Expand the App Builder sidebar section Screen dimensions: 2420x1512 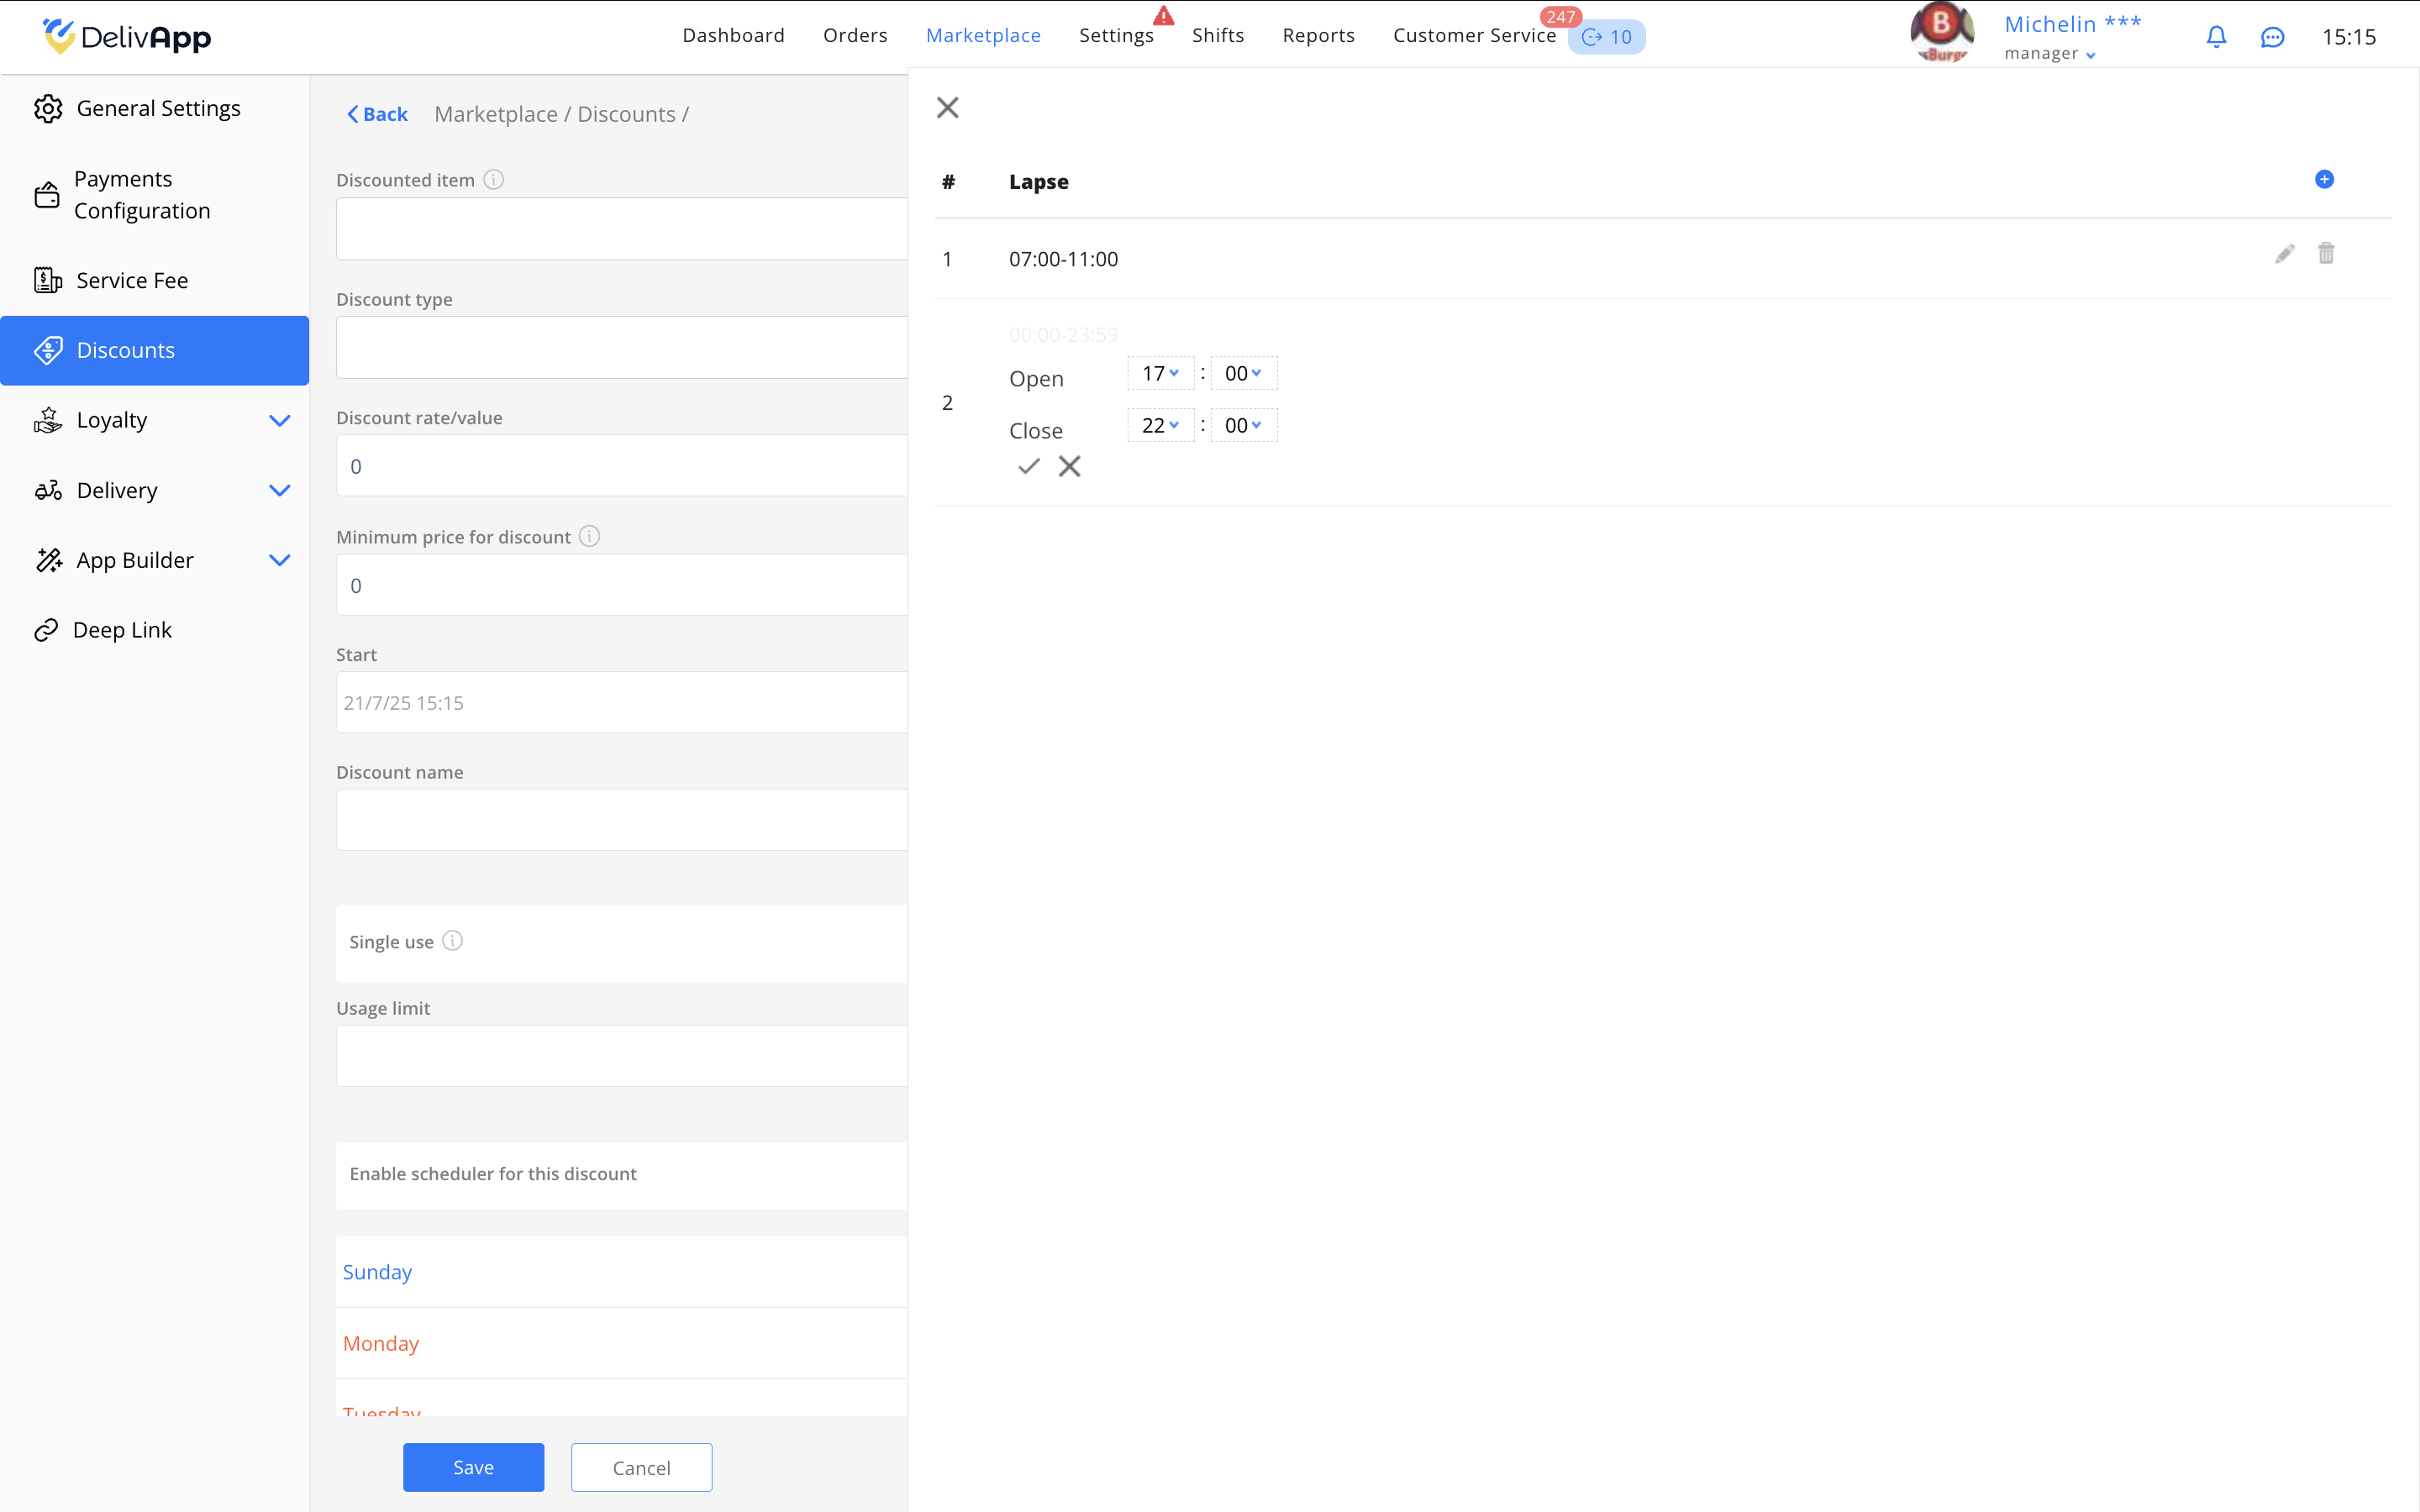[x=279, y=560]
